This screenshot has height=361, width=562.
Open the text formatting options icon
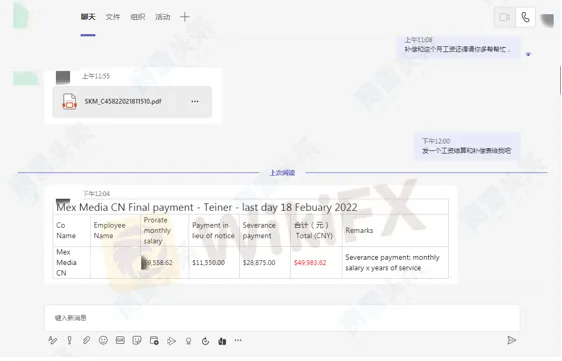click(x=52, y=340)
